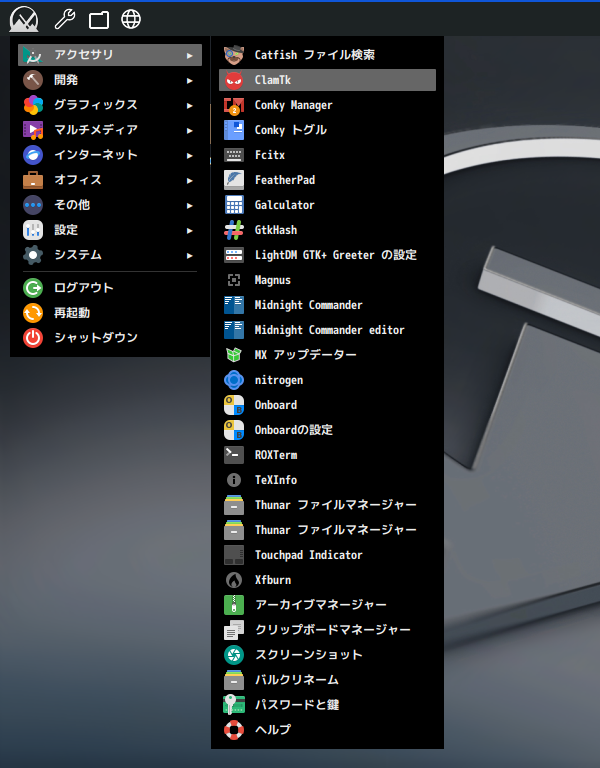
Task: Expand the アクセサリ submenu arrow
Action: click(190, 55)
